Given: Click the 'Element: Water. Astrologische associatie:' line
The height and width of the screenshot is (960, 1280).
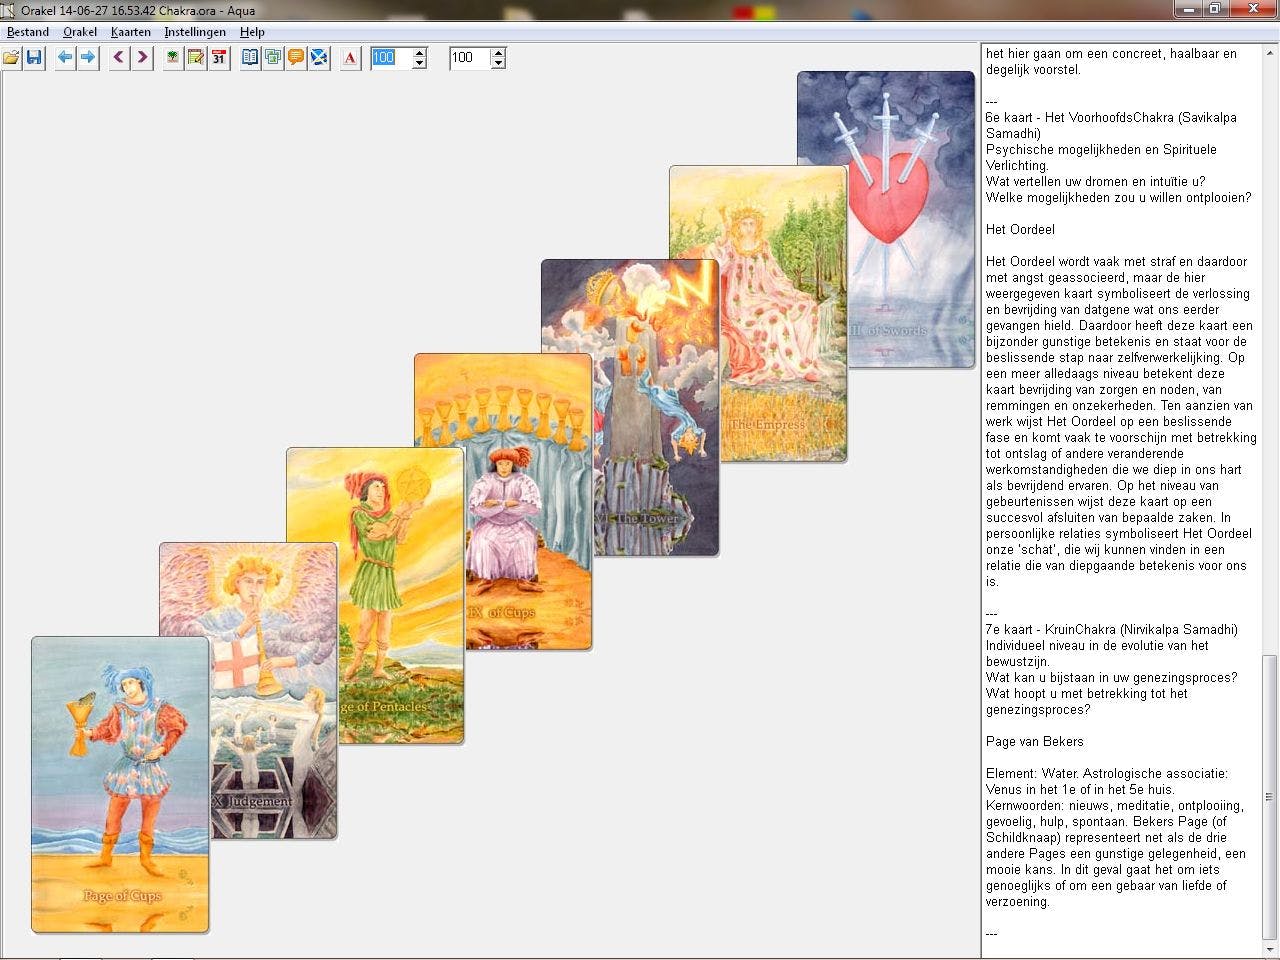Looking at the screenshot, I should pos(1106,773).
